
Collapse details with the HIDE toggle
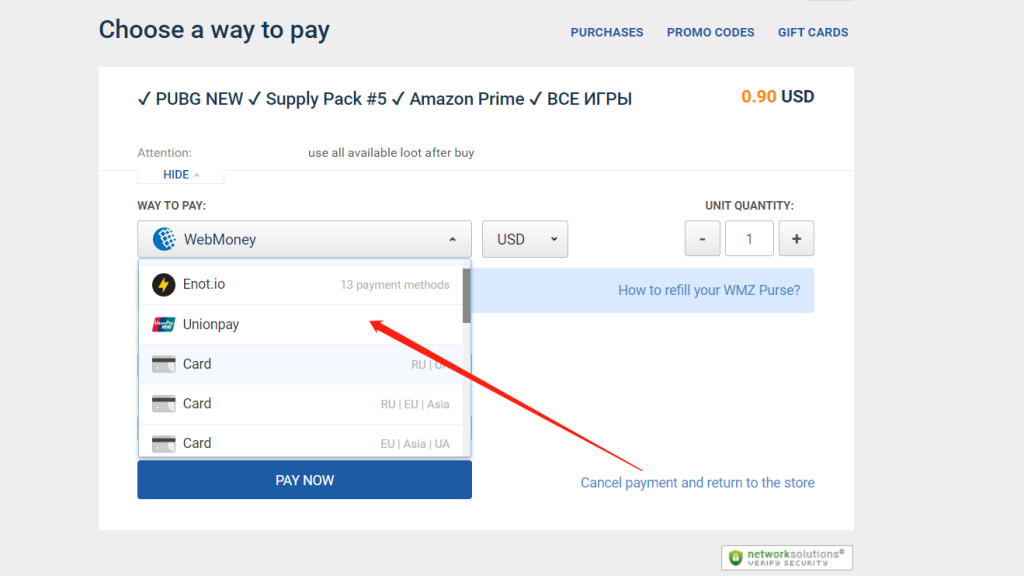pos(181,175)
